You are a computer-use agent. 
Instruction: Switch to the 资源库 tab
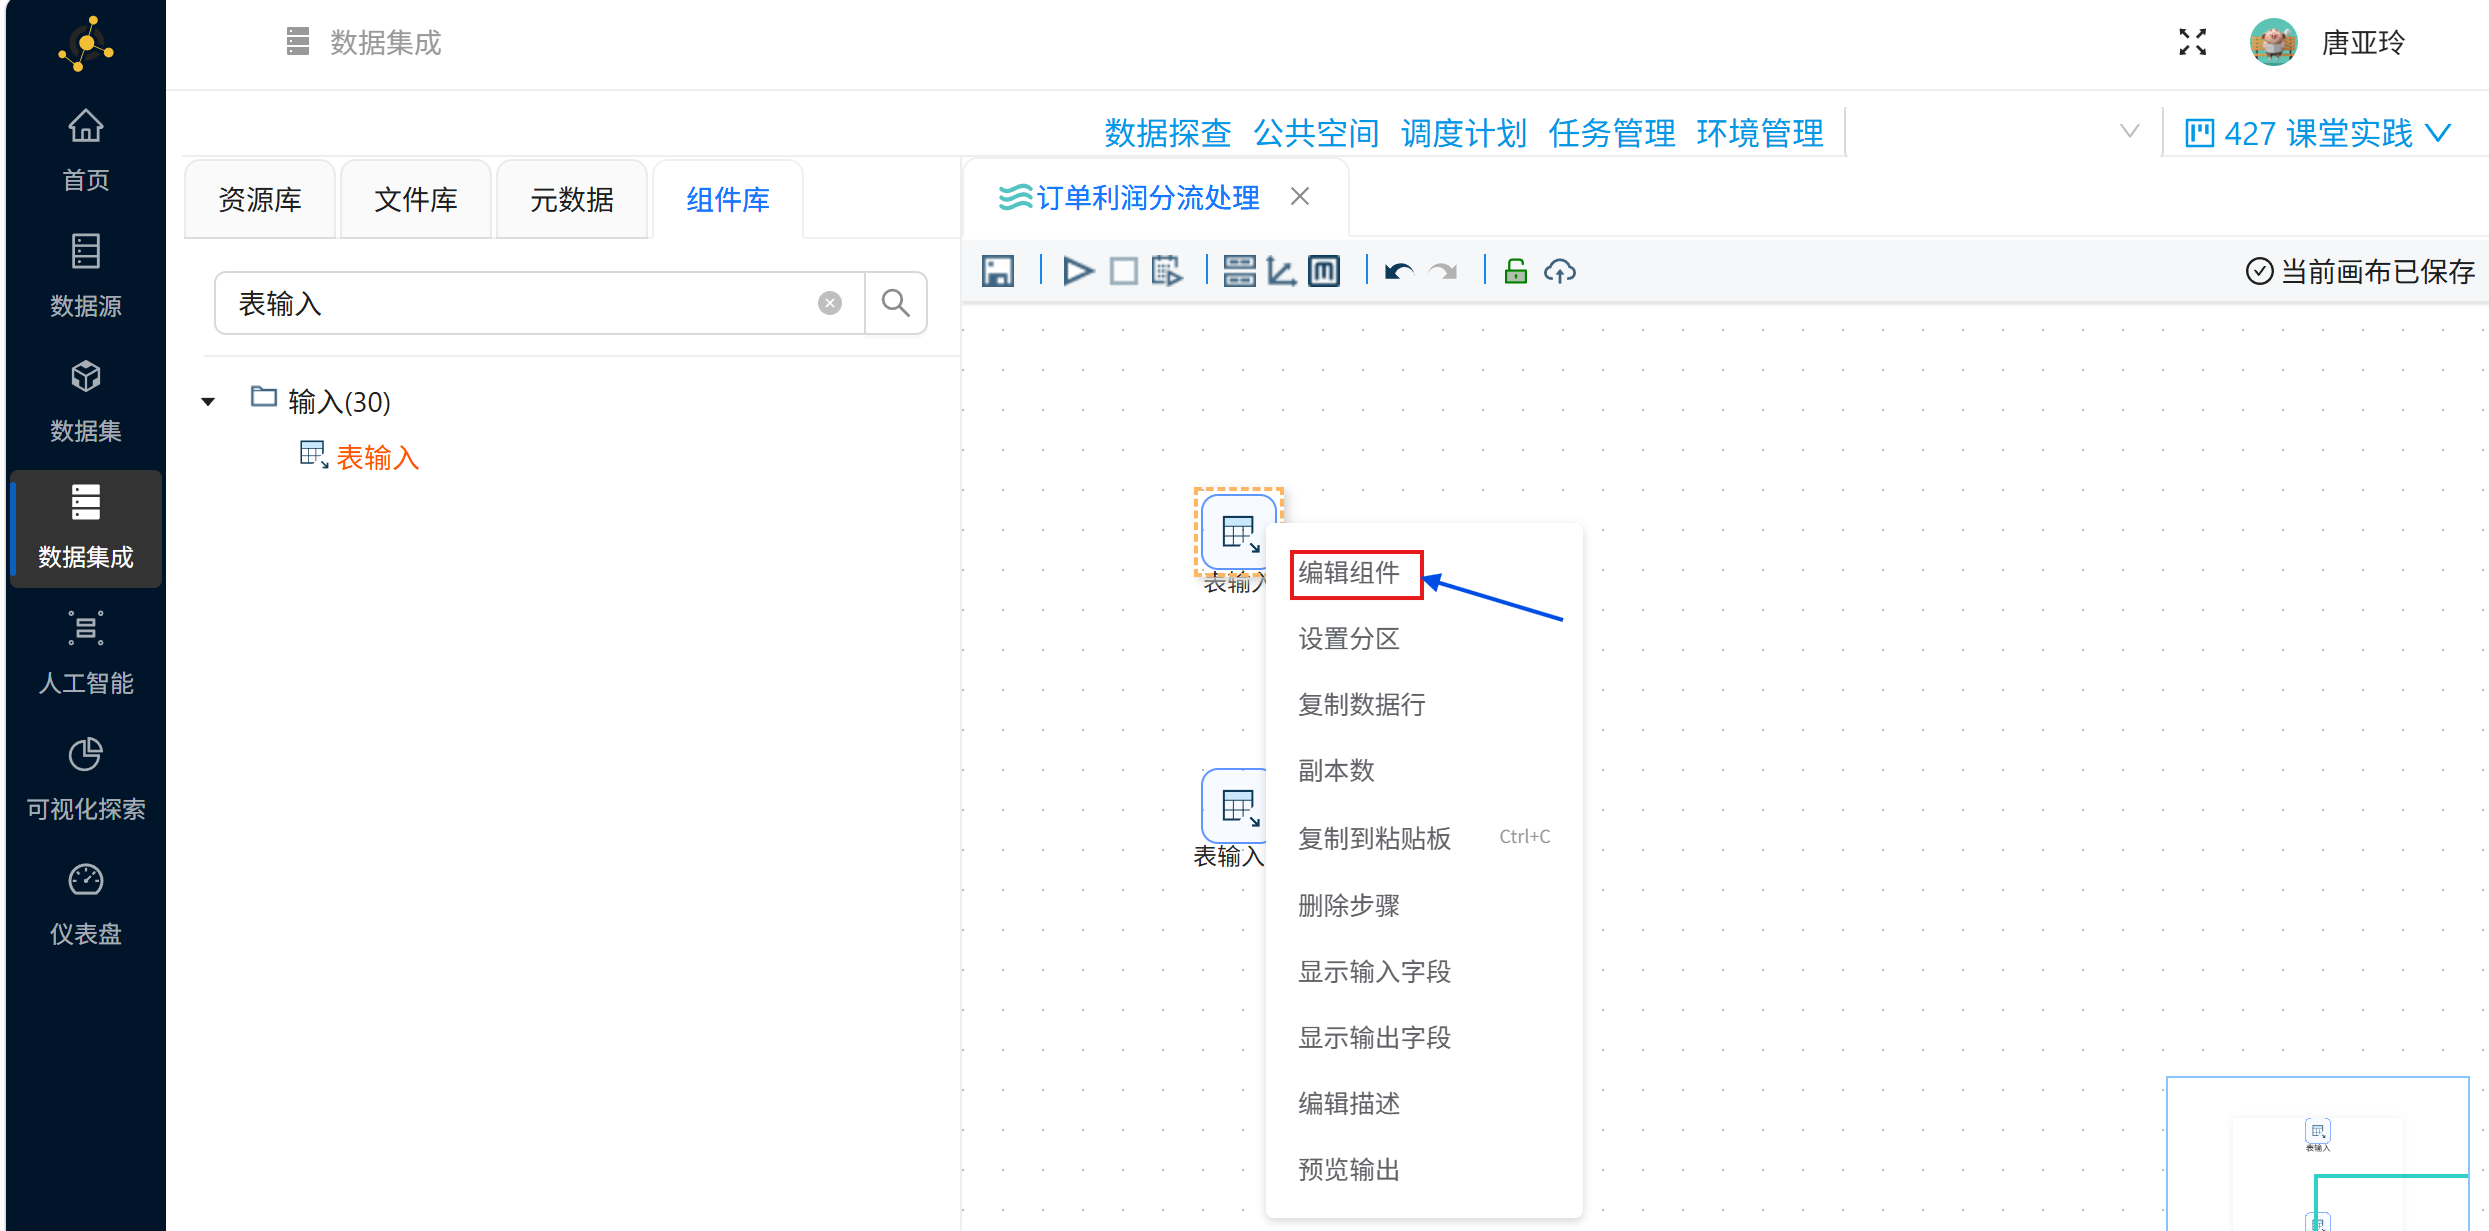click(x=260, y=200)
